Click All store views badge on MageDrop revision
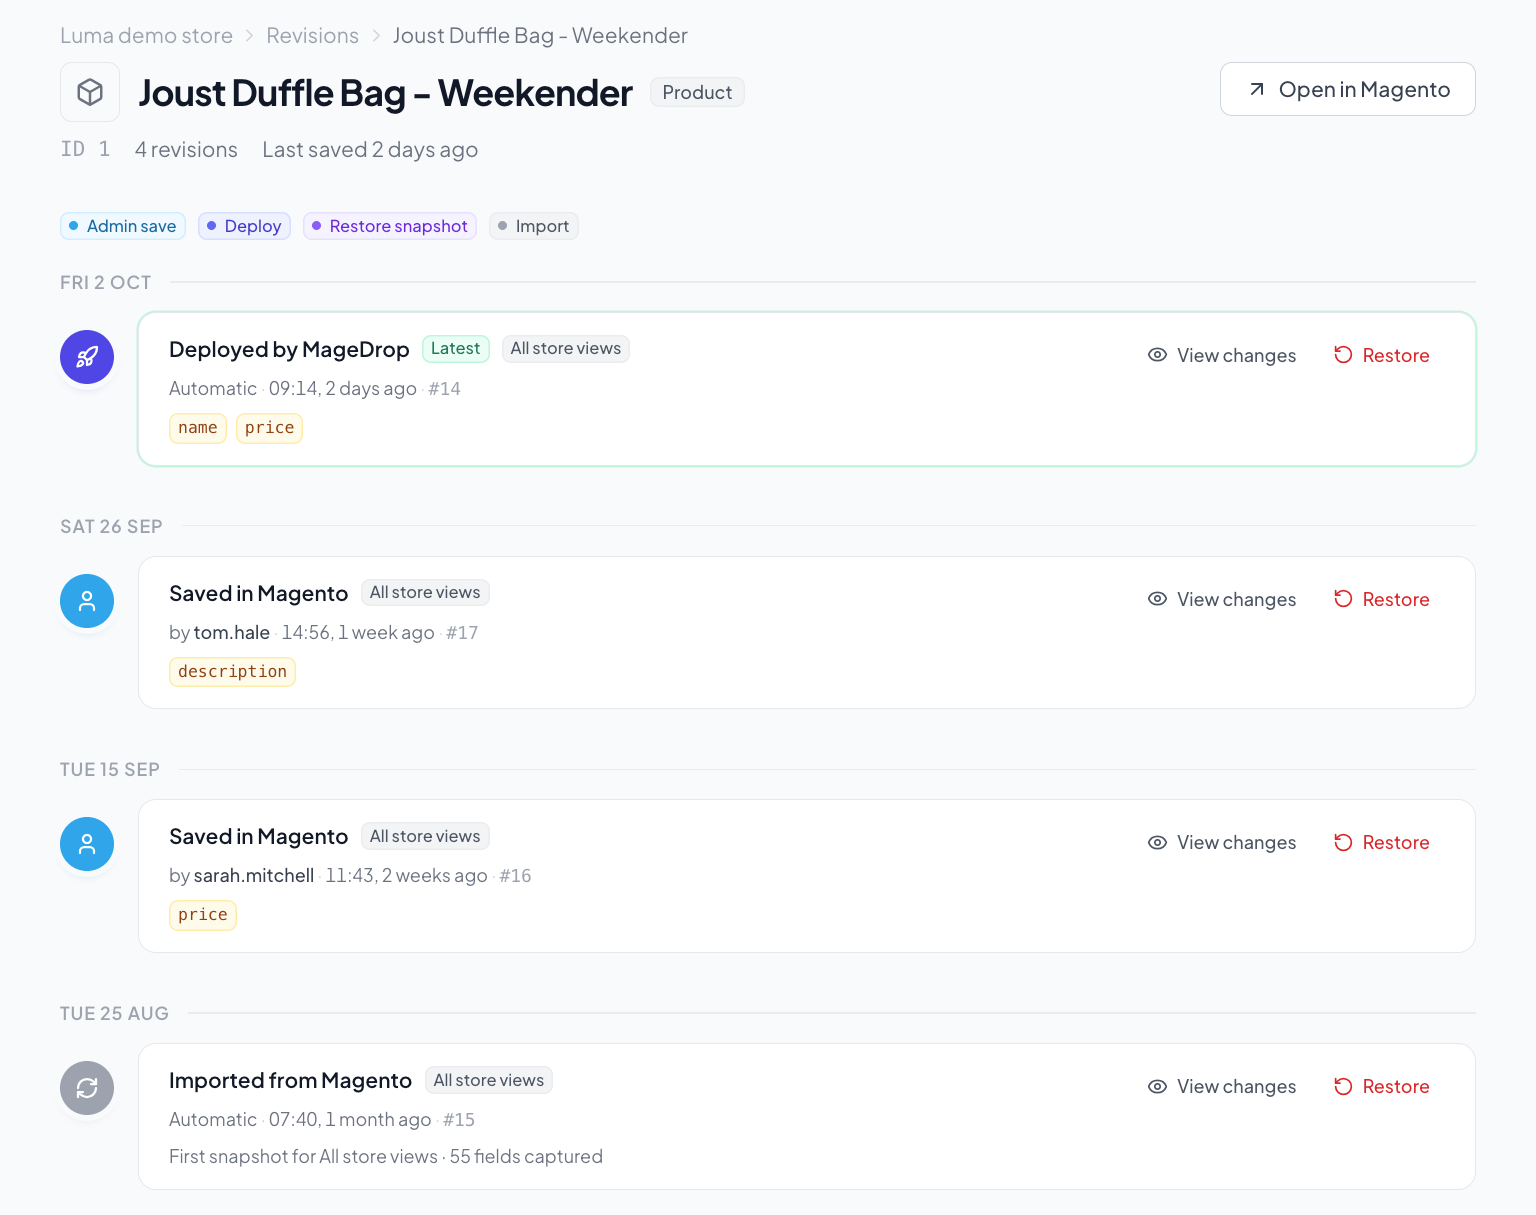The height and width of the screenshot is (1215, 1536). [566, 349]
